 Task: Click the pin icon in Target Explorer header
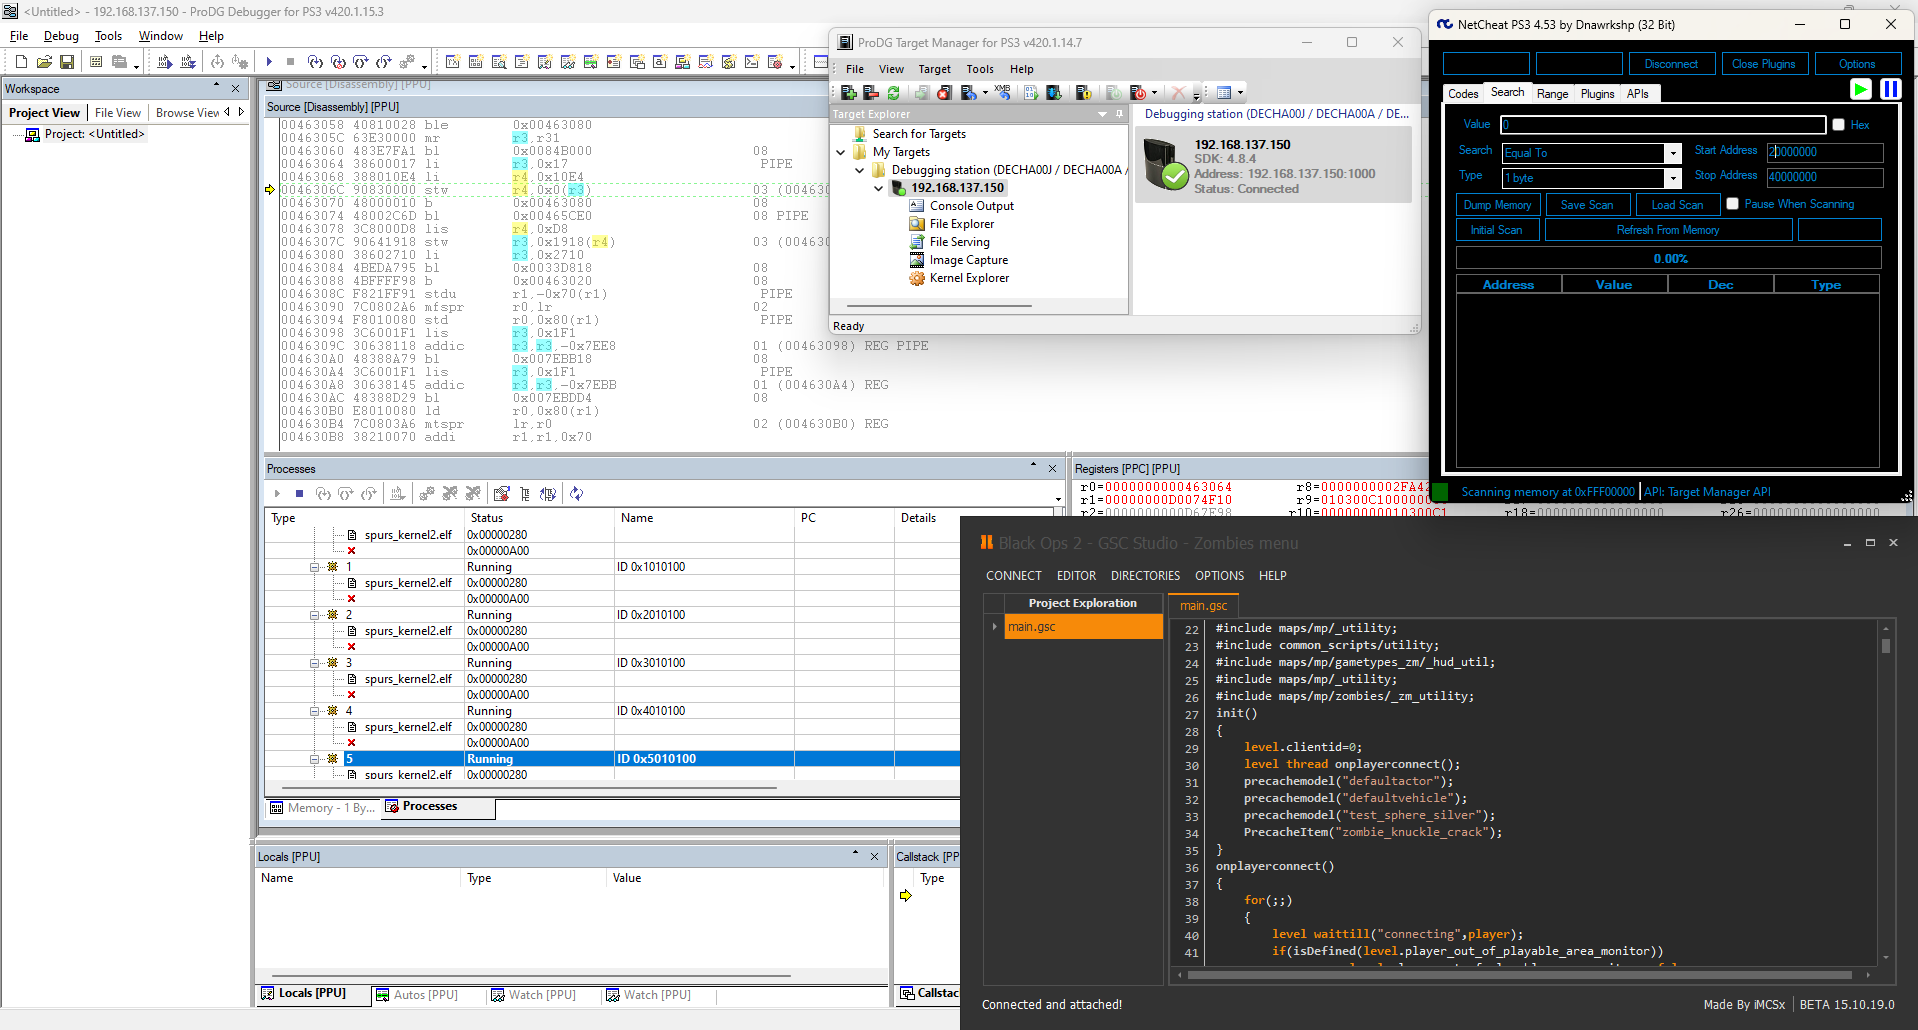[1119, 115]
